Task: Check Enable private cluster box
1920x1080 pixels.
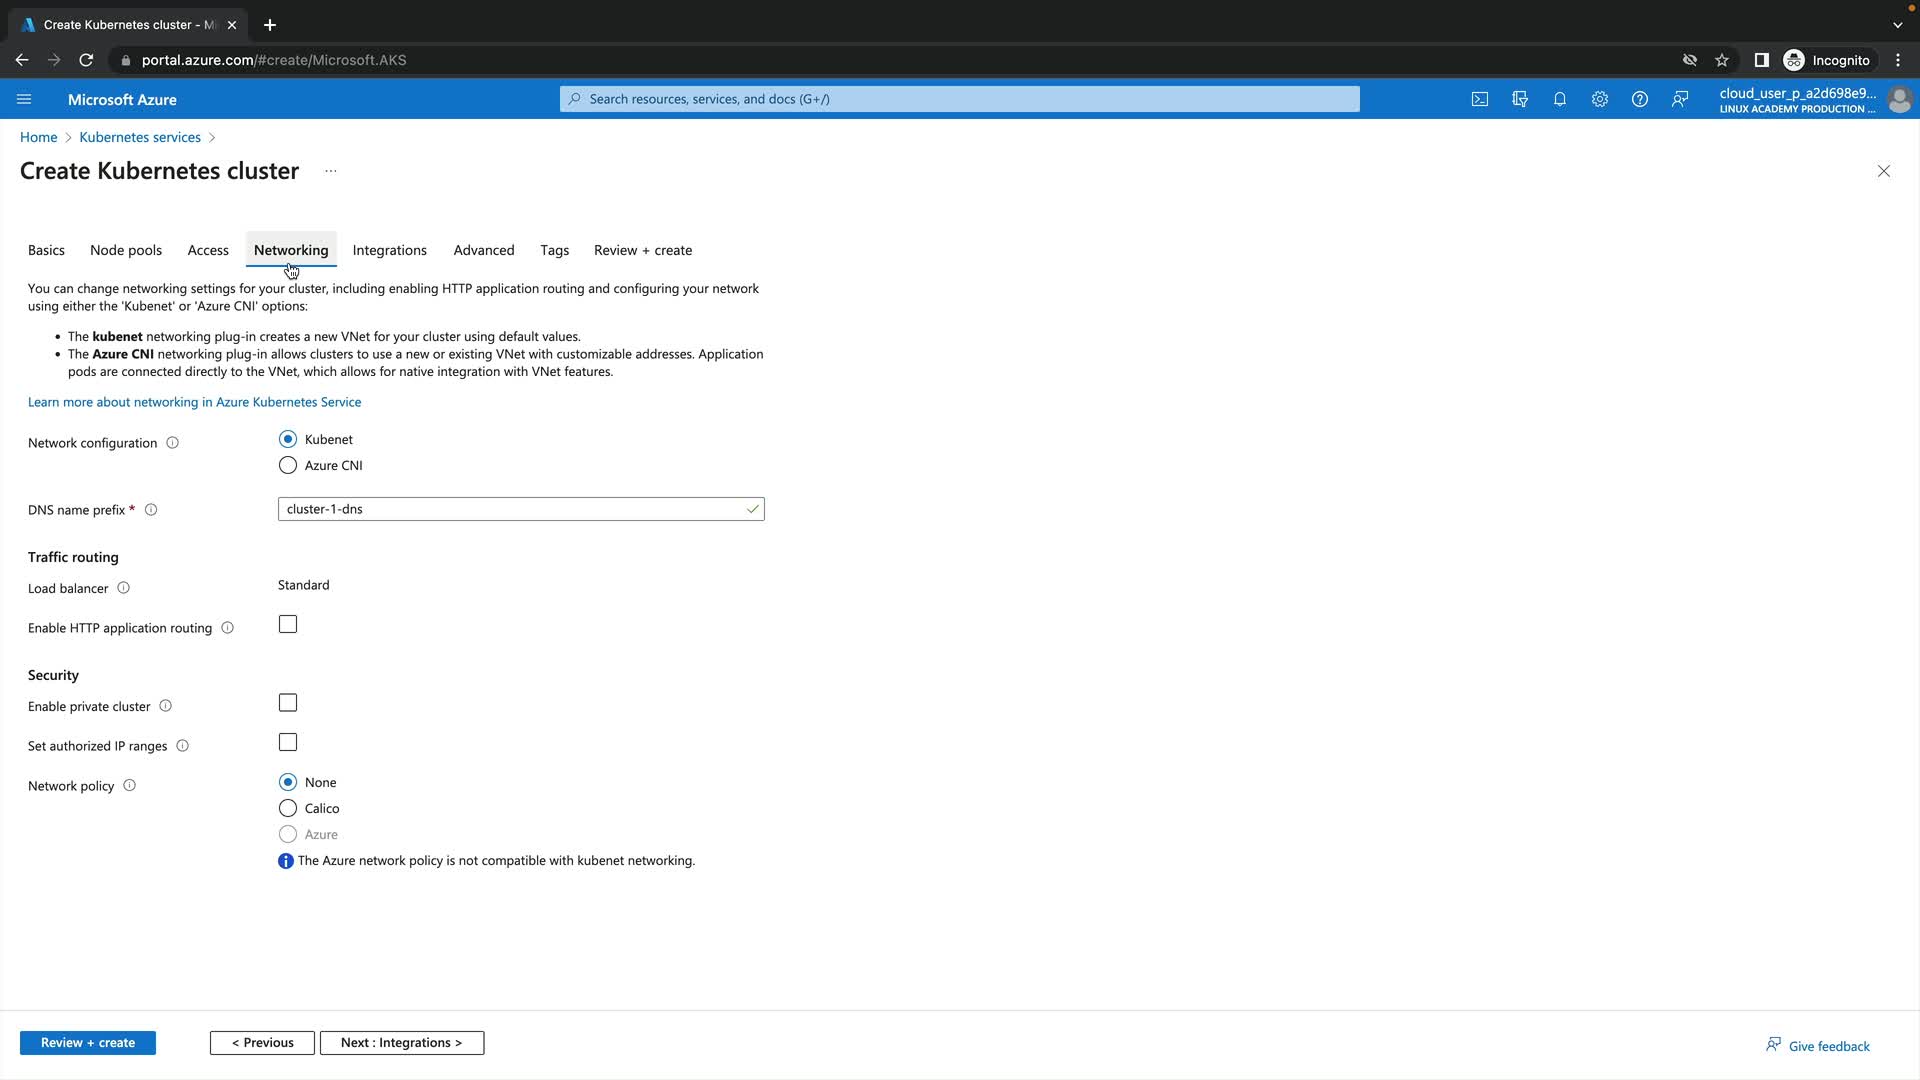Action: point(288,703)
